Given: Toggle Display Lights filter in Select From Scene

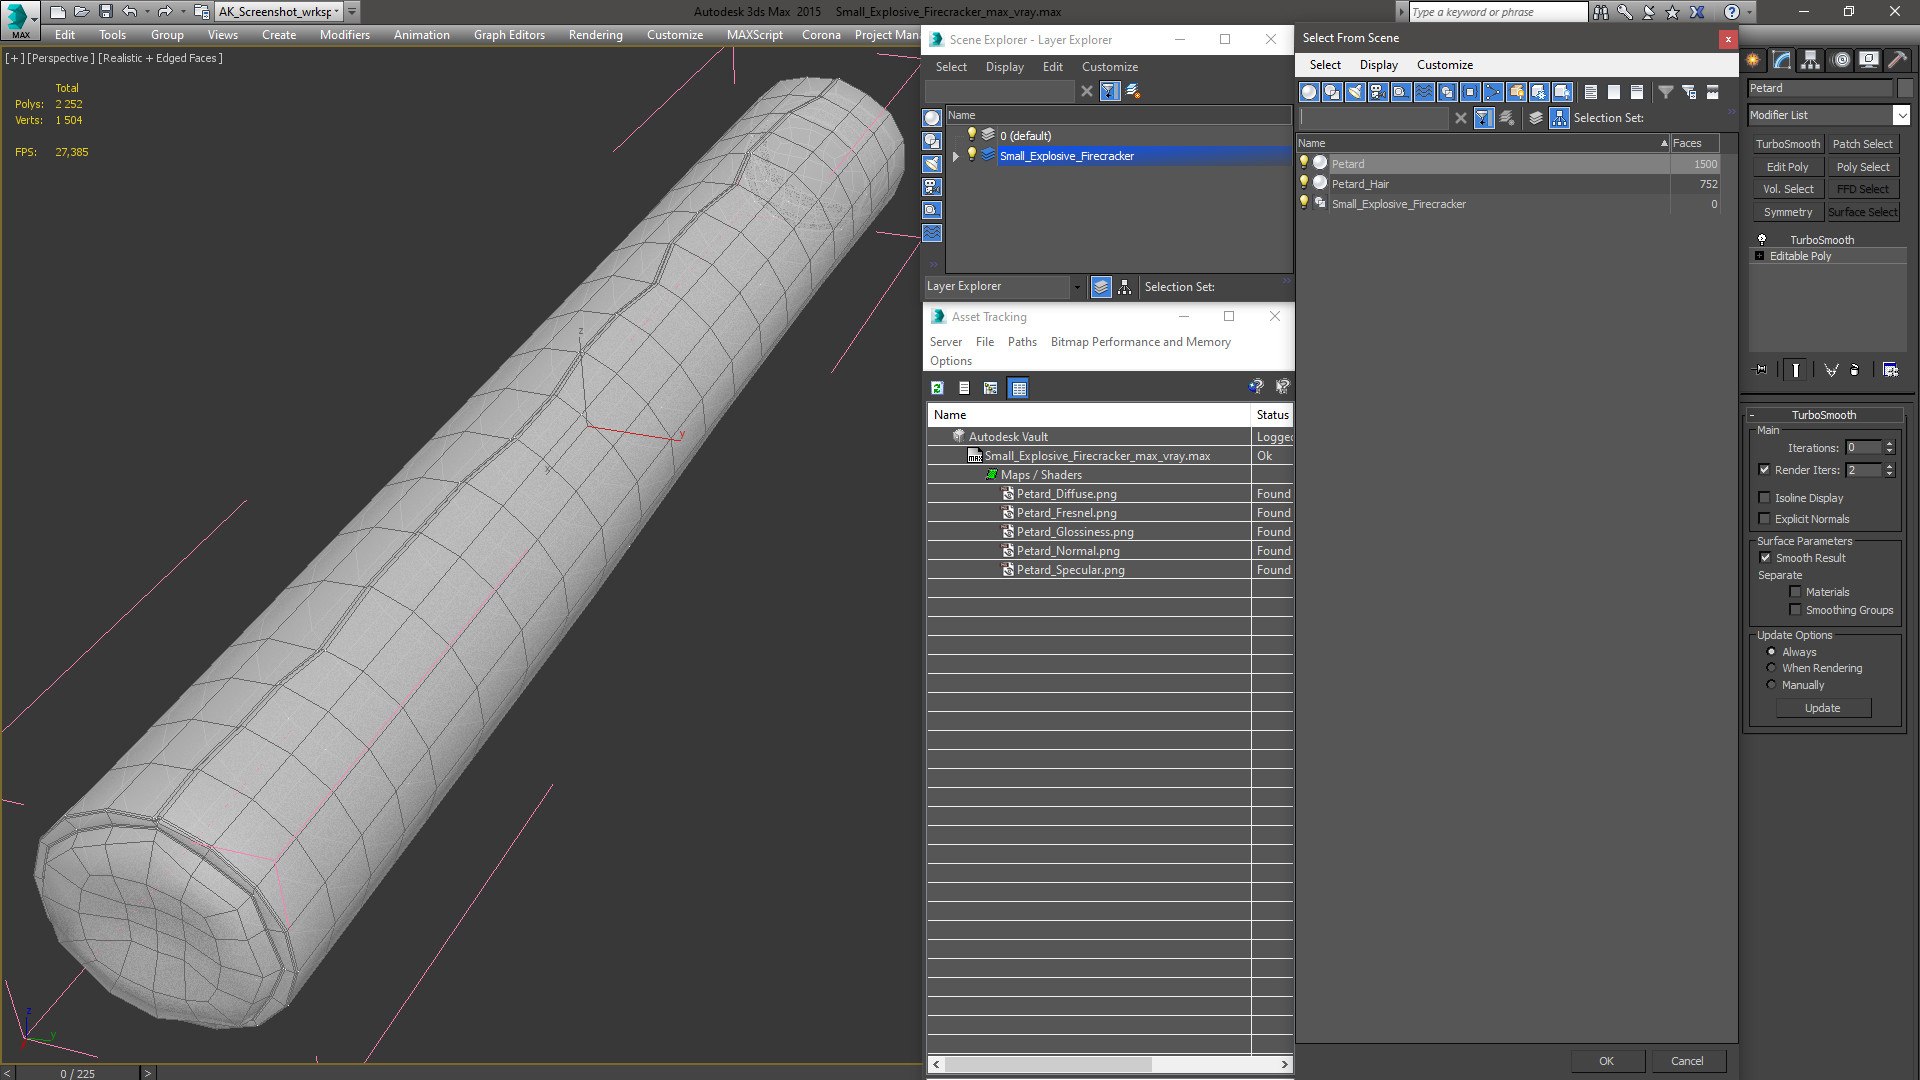Looking at the screenshot, I should pyautogui.click(x=1355, y=92).
